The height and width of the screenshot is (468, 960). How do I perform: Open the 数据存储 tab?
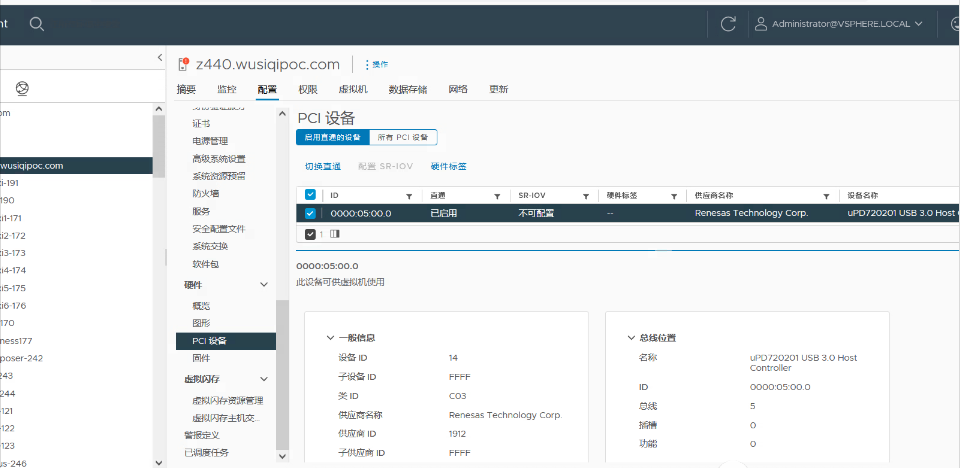[408, 89]
